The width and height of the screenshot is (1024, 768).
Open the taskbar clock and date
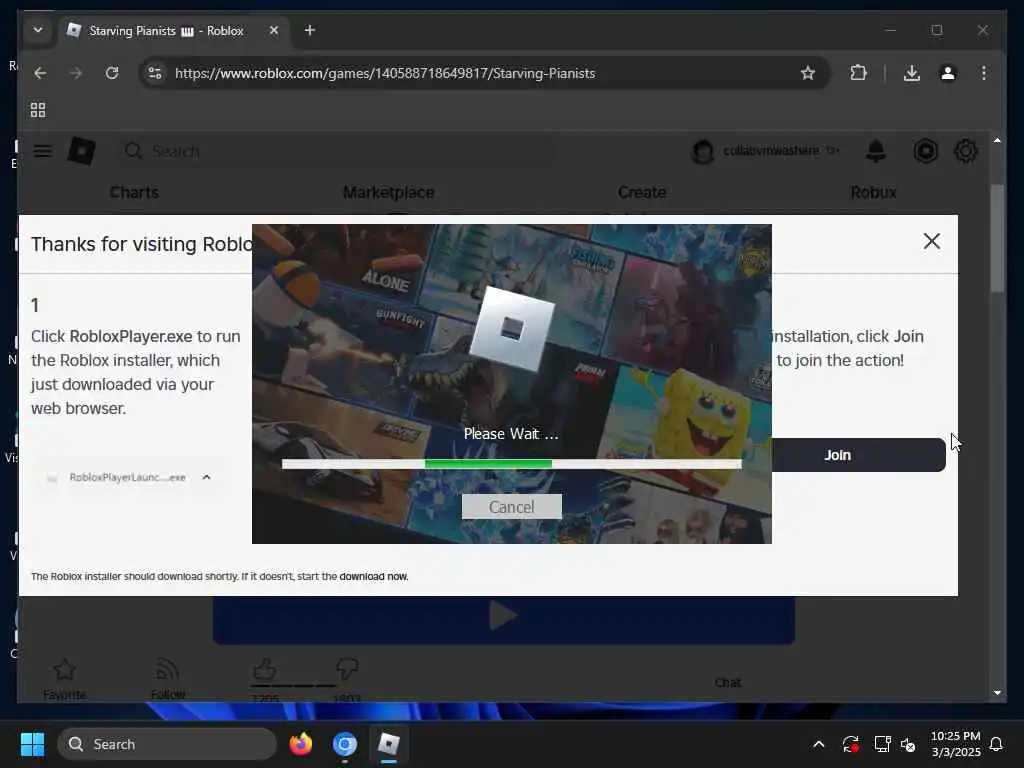(955, 744)
